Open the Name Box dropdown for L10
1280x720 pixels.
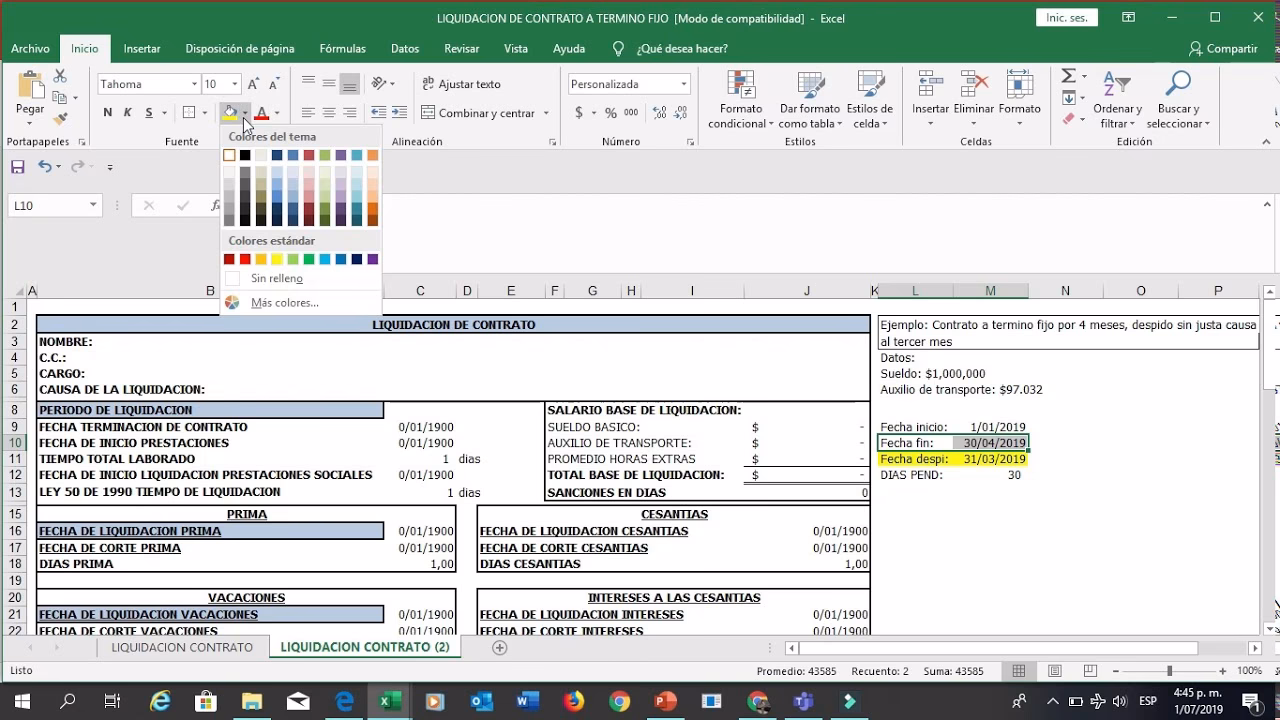click(x=93, y=205)
